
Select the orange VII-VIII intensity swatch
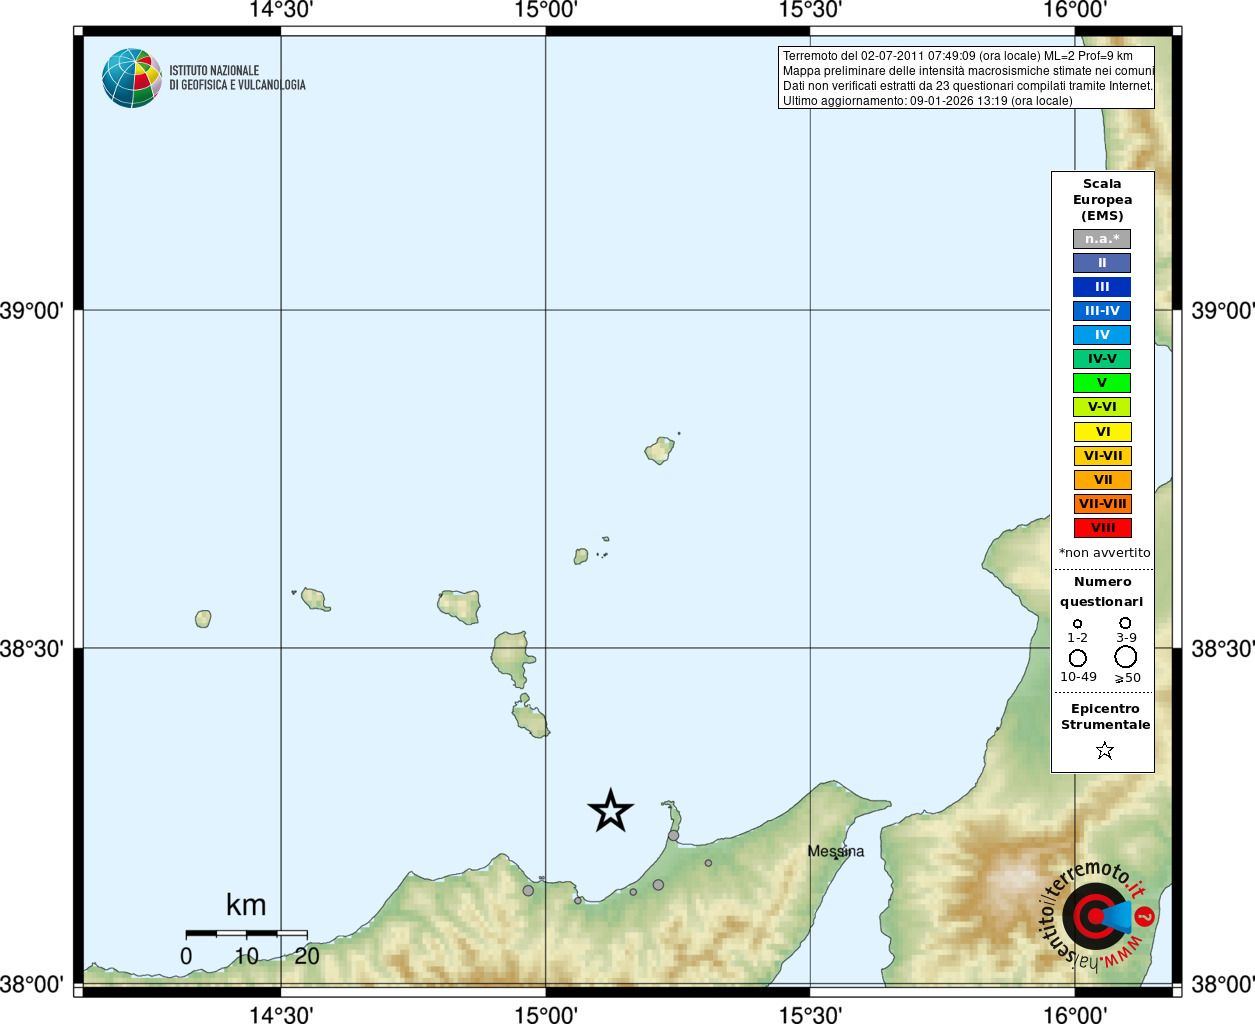click(1103, 504)
